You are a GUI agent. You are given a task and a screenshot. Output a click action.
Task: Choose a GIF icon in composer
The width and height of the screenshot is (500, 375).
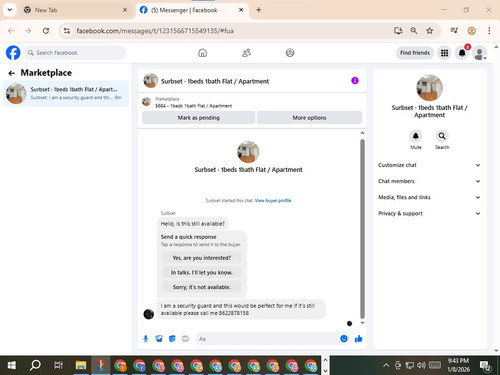185,339
